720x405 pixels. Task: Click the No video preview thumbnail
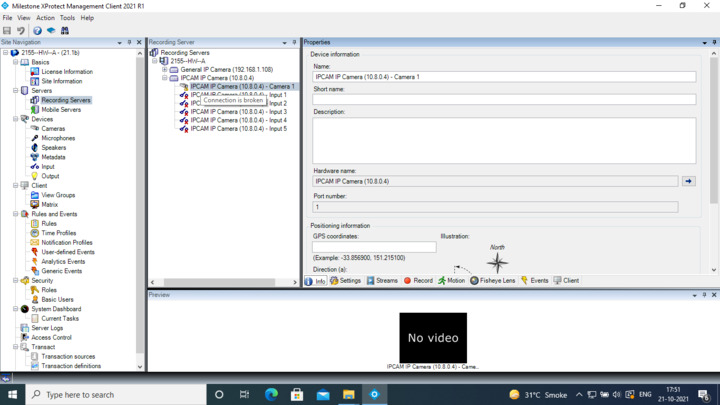coord(433,337)
